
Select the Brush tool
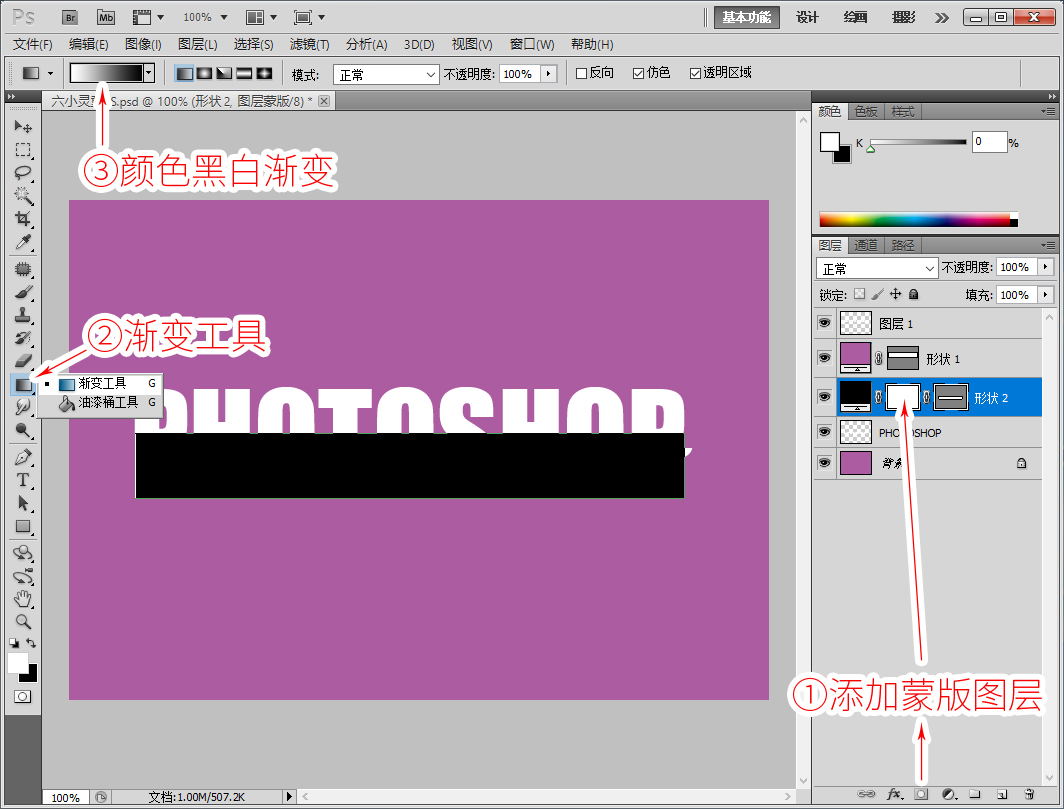click(x=23, y=293)
